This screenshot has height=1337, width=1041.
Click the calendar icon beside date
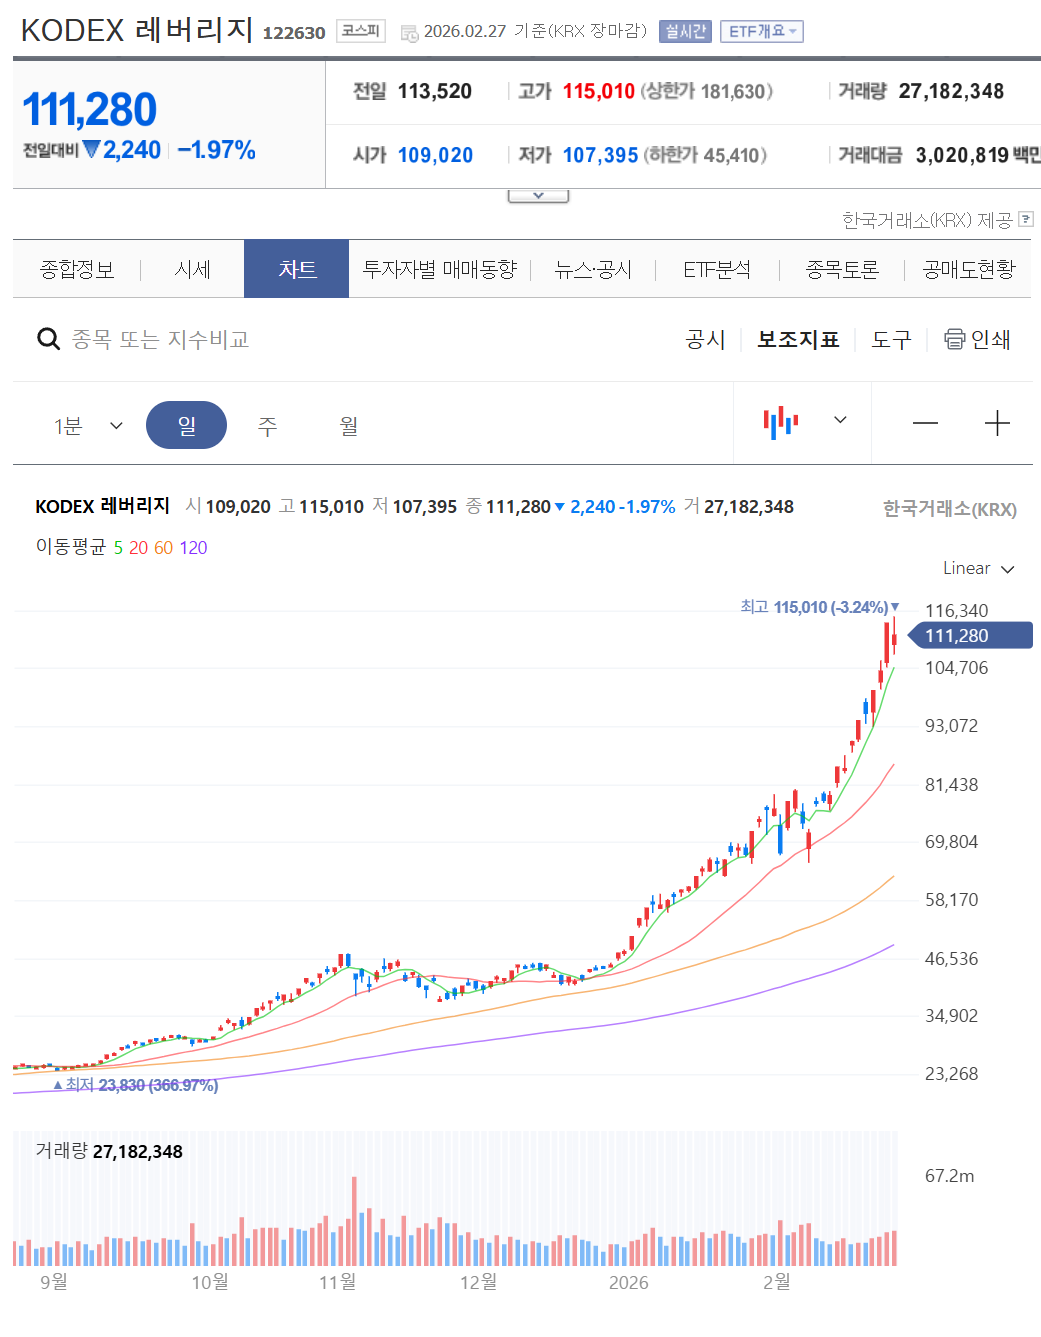[409, 33]
